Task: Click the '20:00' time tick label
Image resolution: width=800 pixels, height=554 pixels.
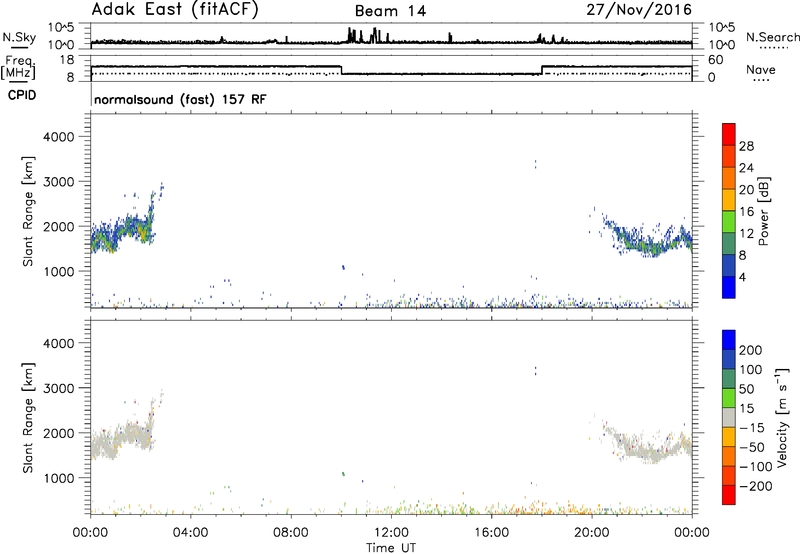Action: [x=592, y=533]
